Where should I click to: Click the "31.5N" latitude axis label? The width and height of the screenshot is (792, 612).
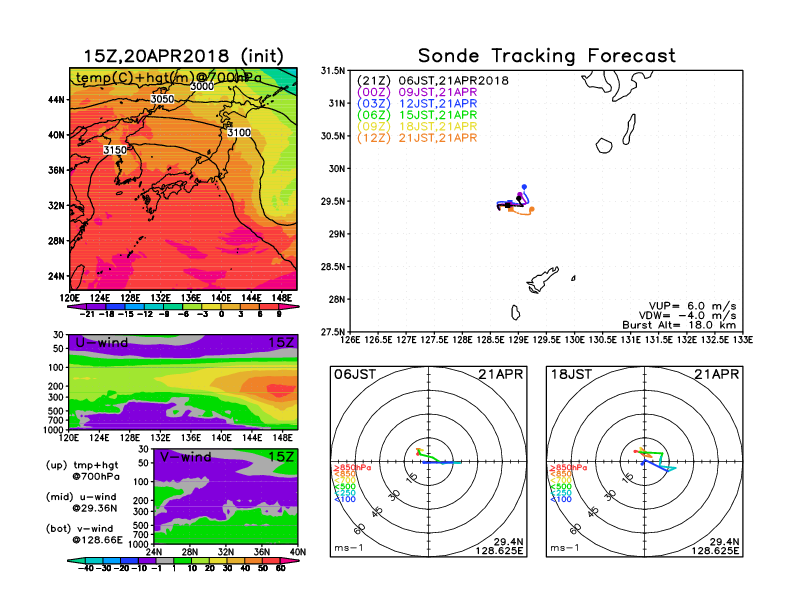tap(333, 71)
